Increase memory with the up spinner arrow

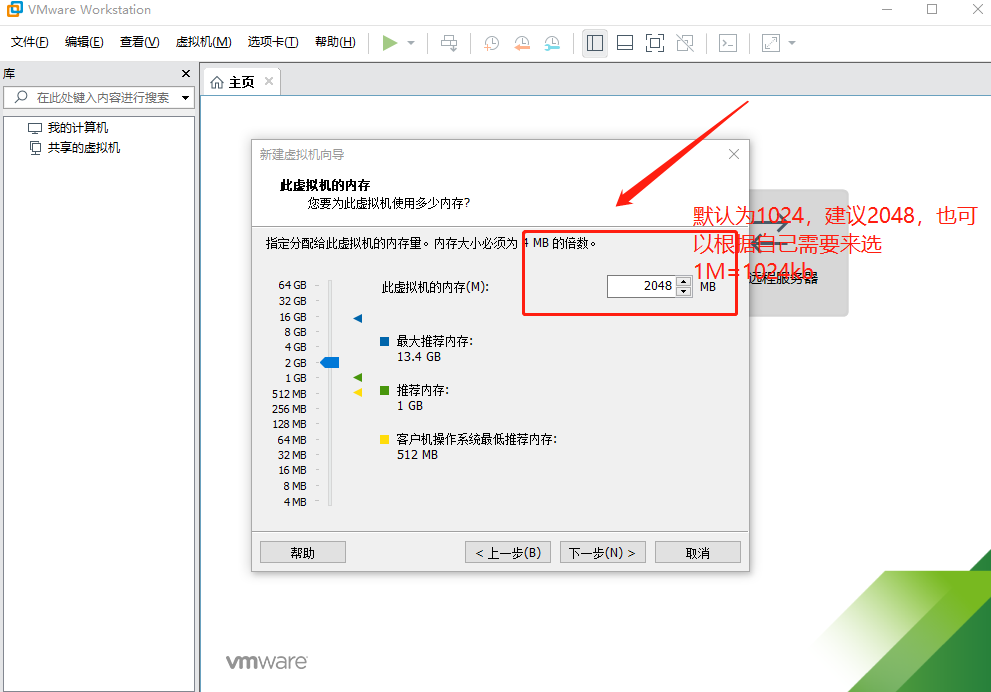coord(684,281)
